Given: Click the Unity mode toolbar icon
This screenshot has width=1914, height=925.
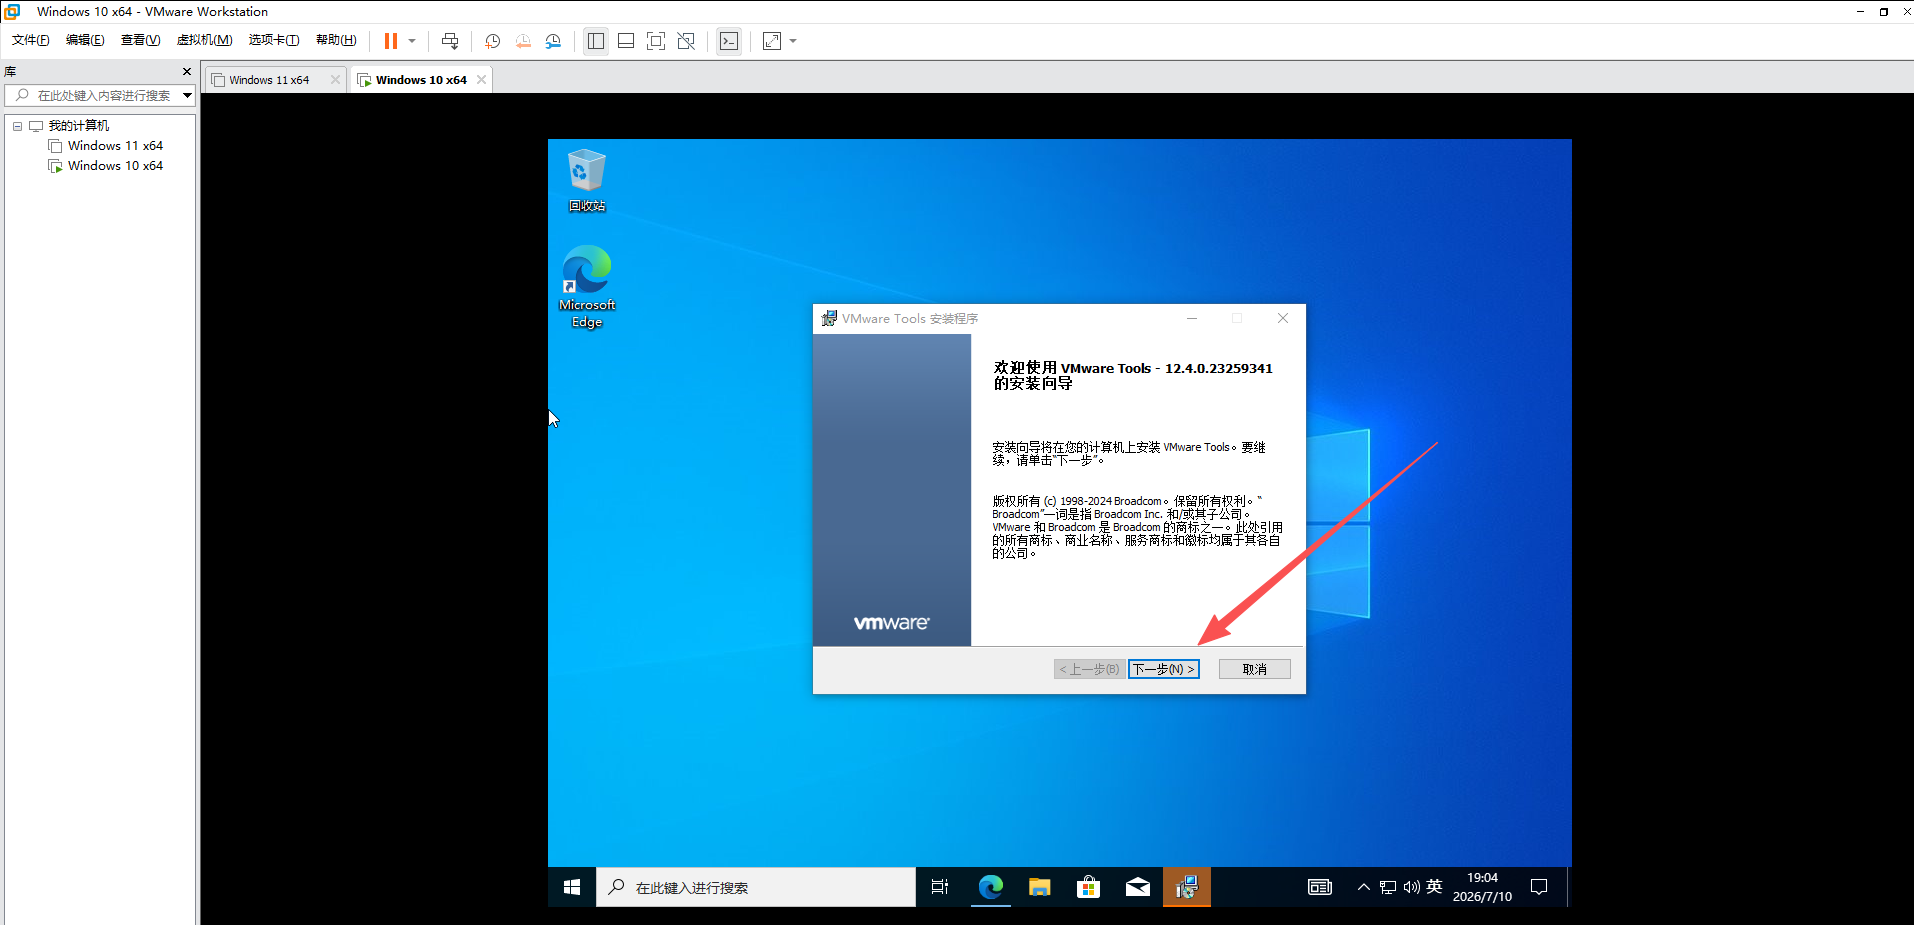Looking at the screenshot, I should coord(686,41).
